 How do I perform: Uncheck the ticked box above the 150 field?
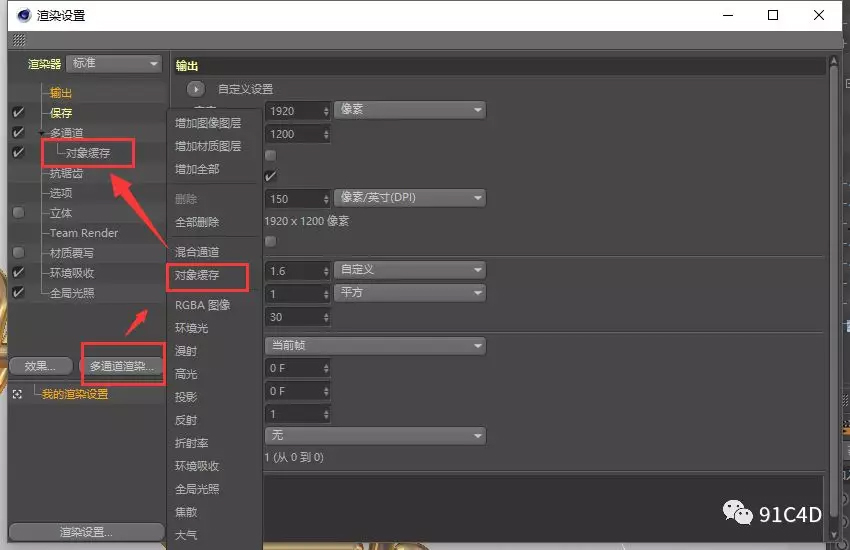coord(271,176)
